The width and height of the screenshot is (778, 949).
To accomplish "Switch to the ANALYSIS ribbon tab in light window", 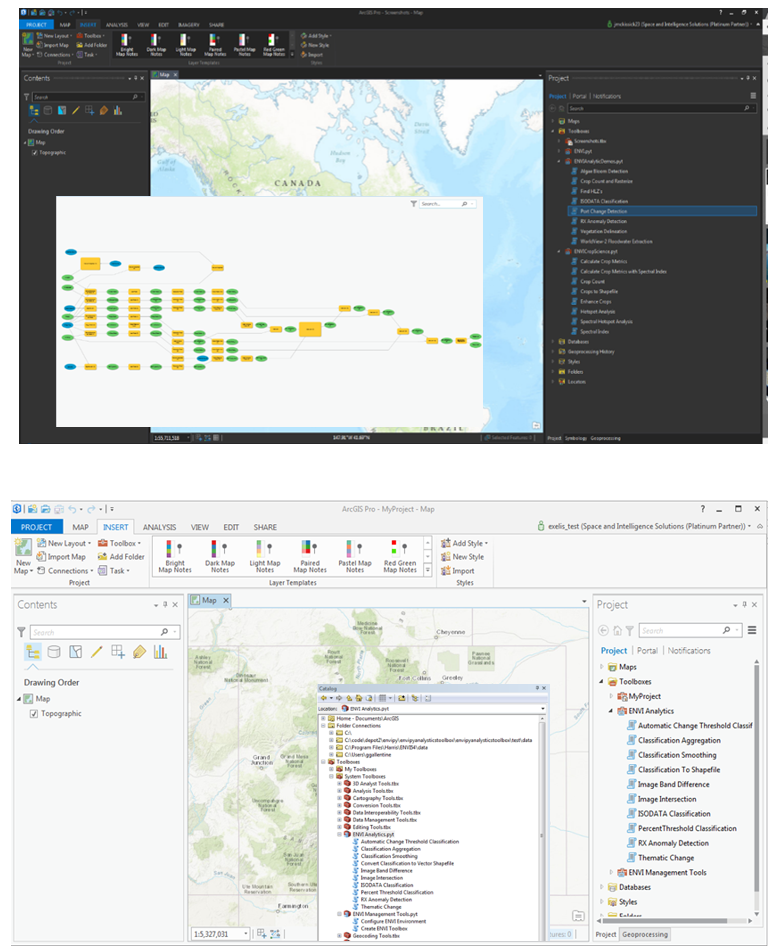I will (x=158, y=527).
